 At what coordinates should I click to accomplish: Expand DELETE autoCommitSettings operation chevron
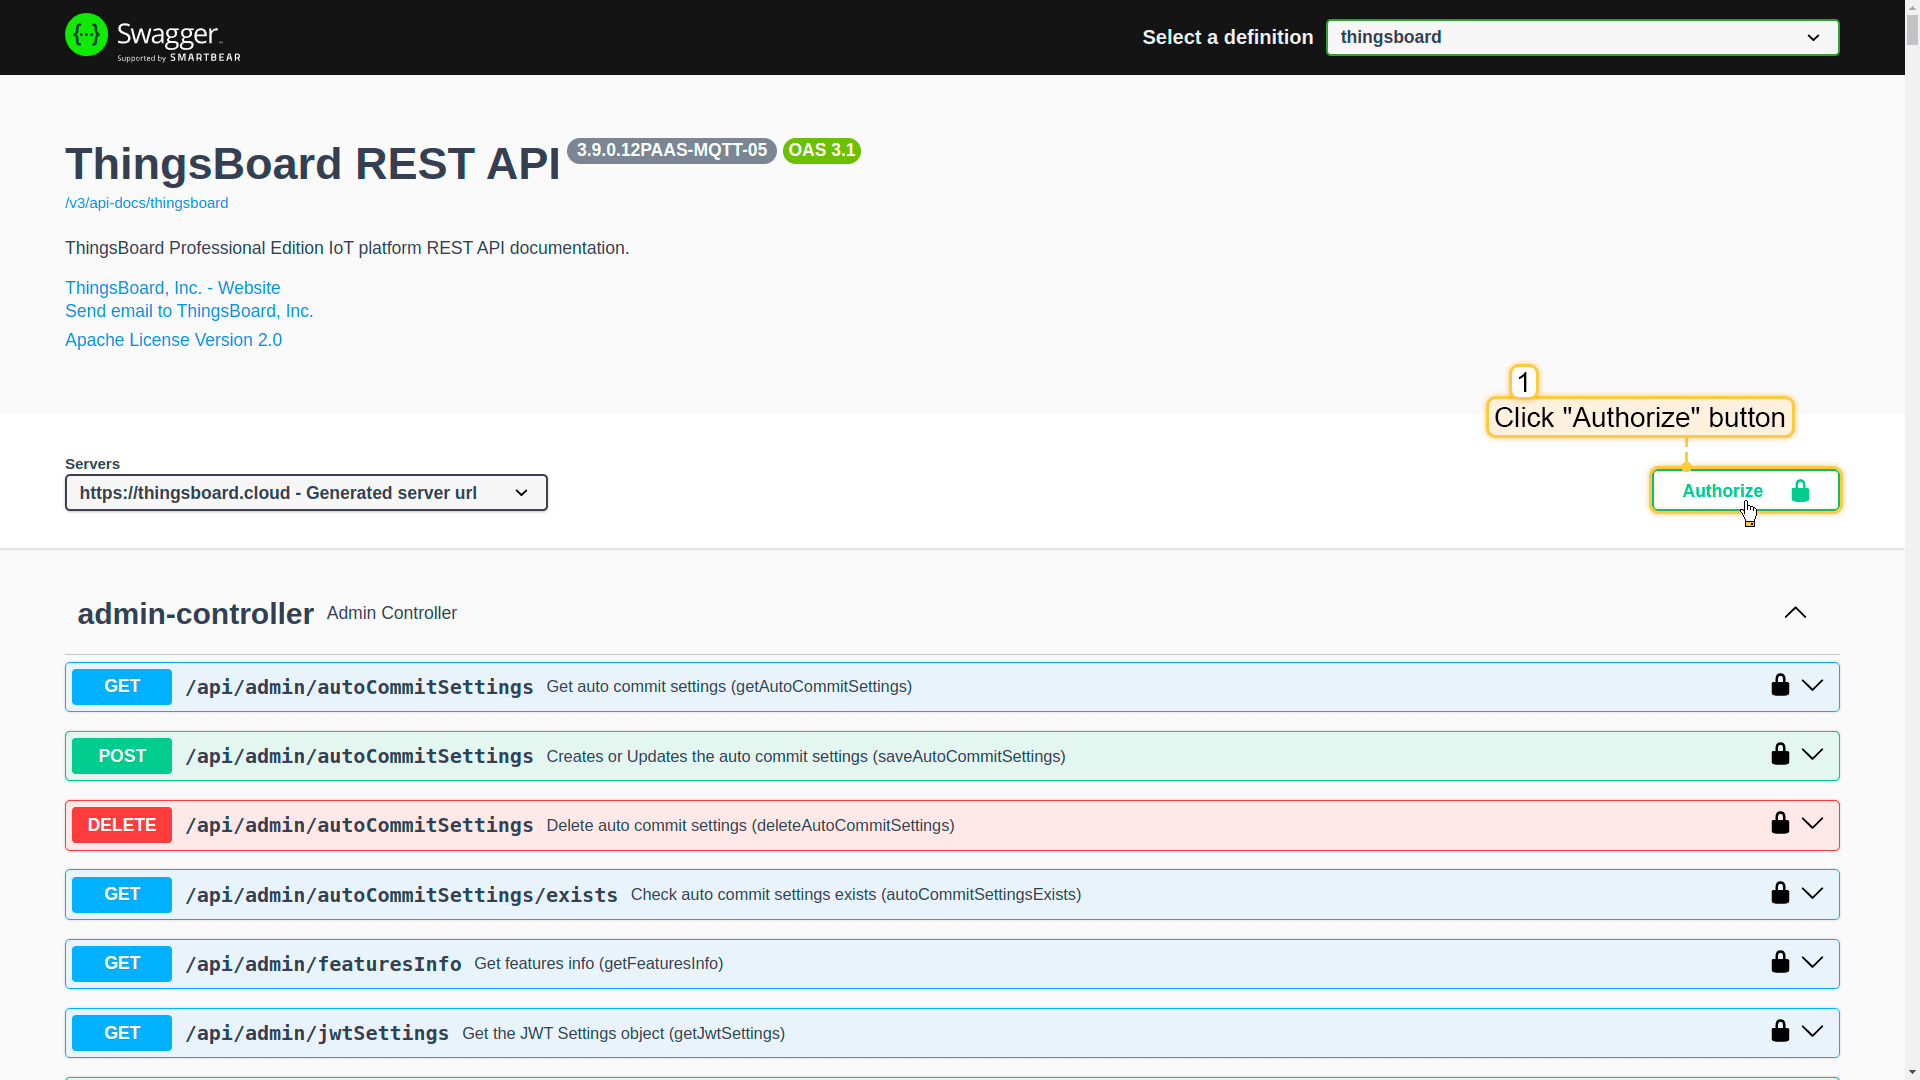point(1812,824)
